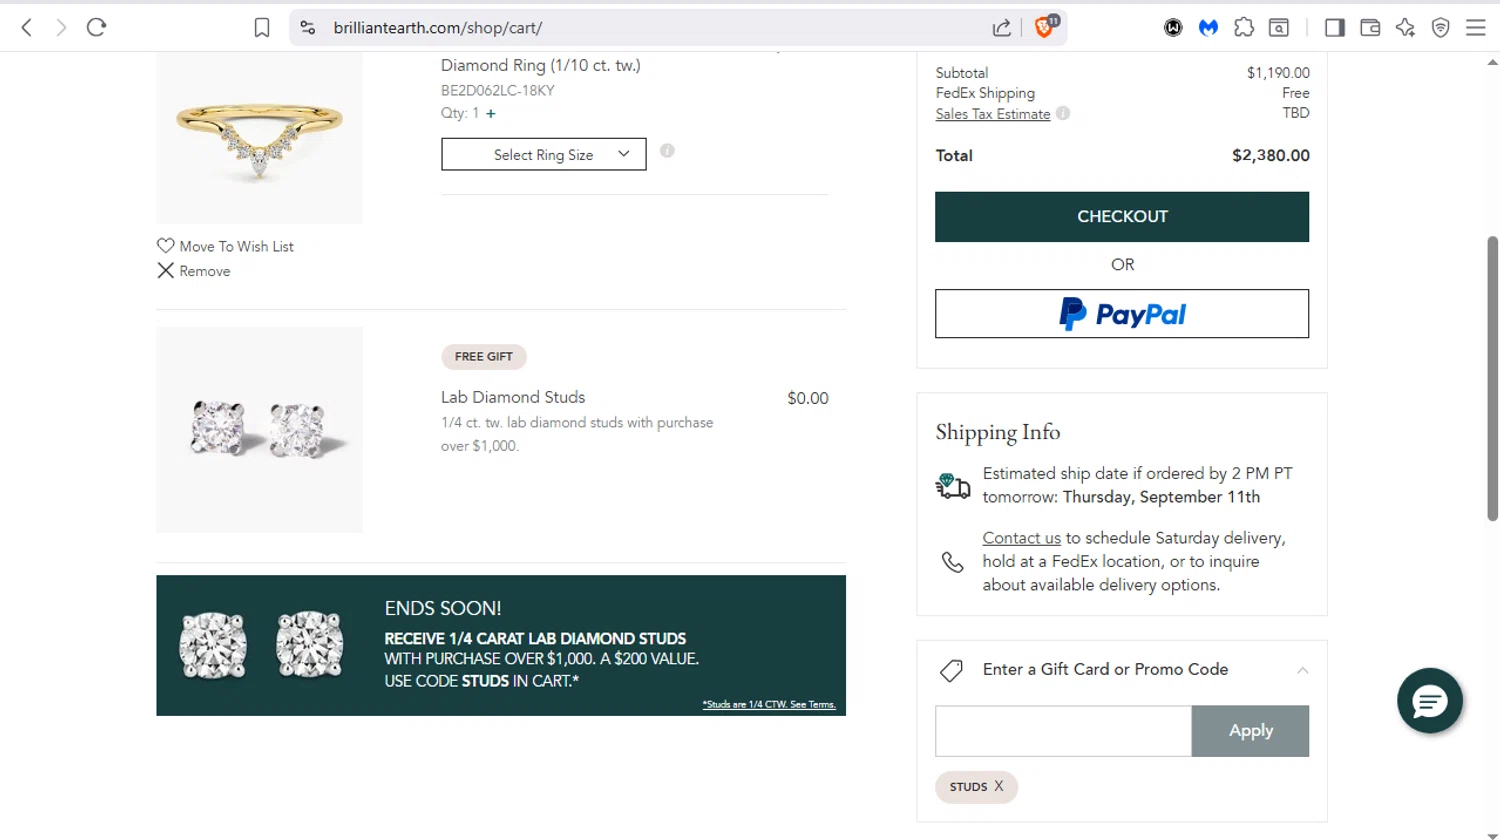Move the ring to Wish List
1500x840 pixels.
point(226,246)
